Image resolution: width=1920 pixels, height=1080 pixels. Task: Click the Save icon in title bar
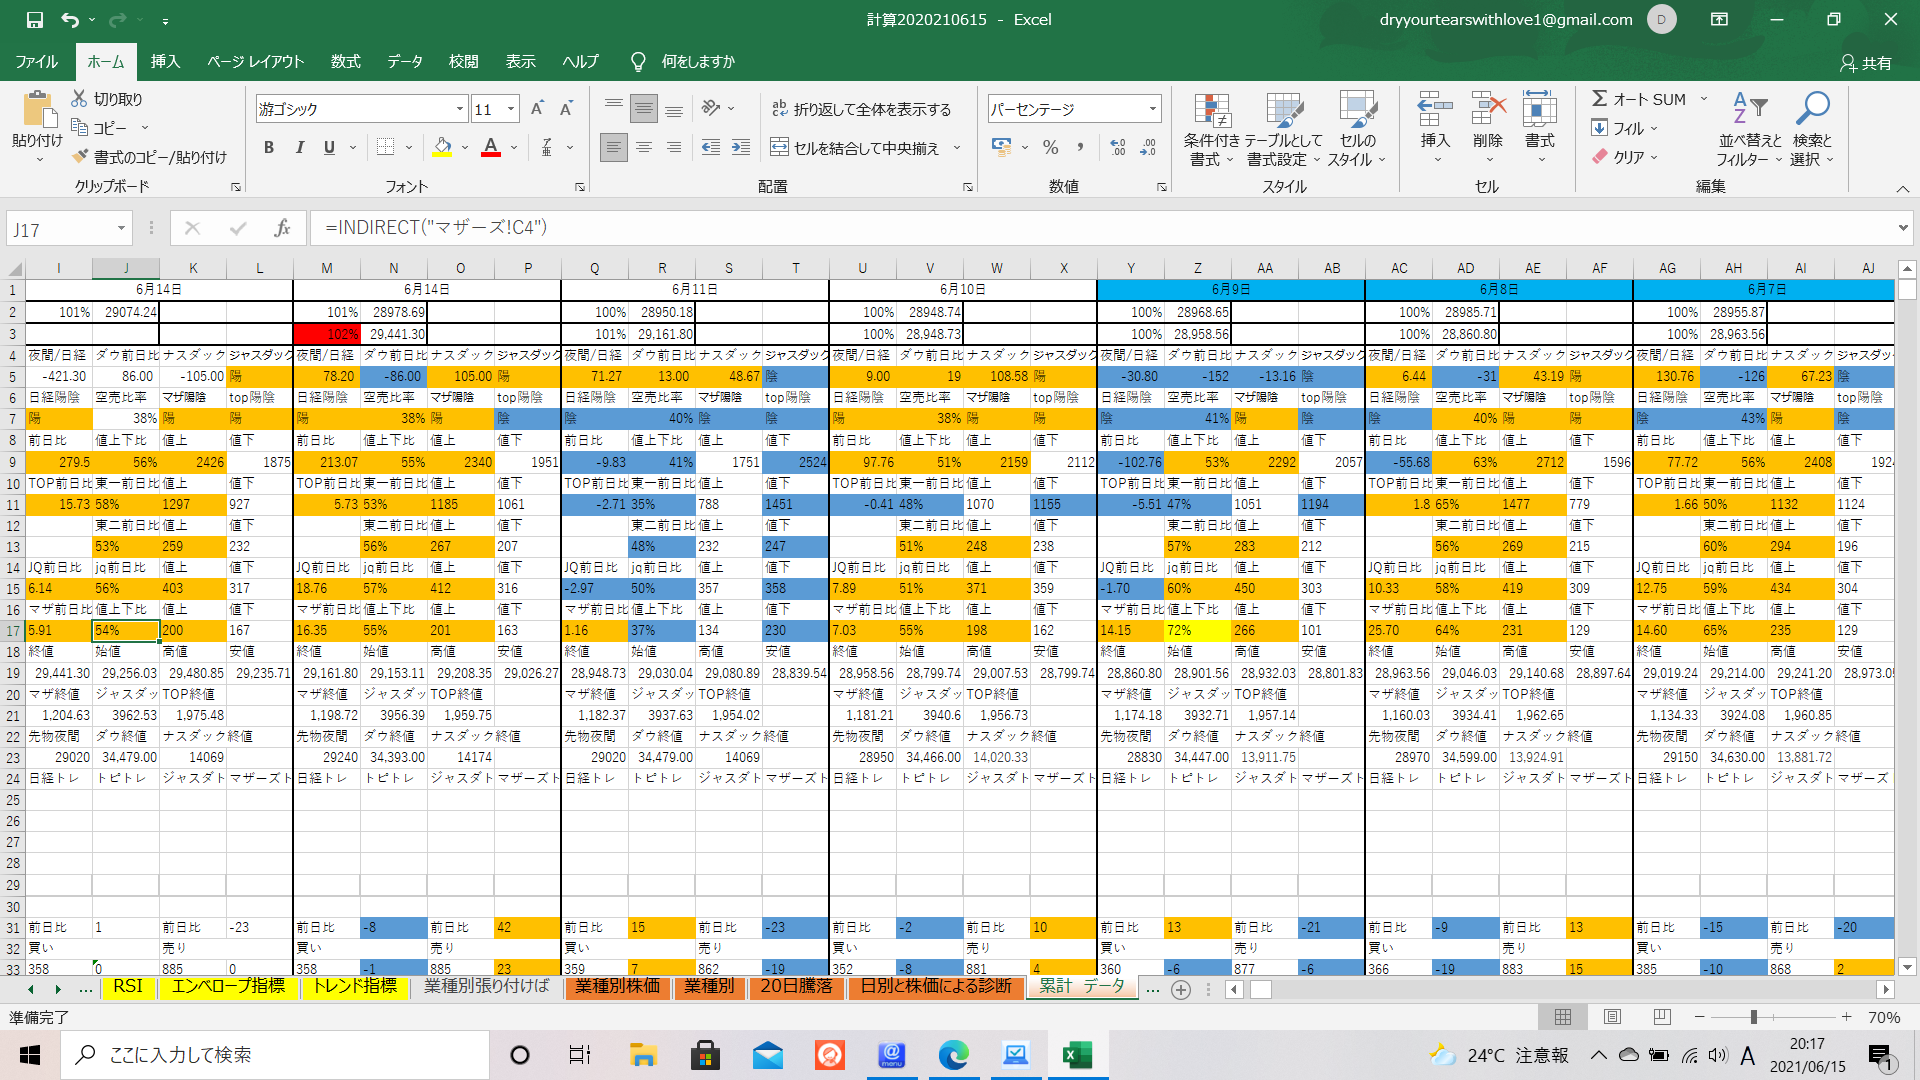click(34, 19)
